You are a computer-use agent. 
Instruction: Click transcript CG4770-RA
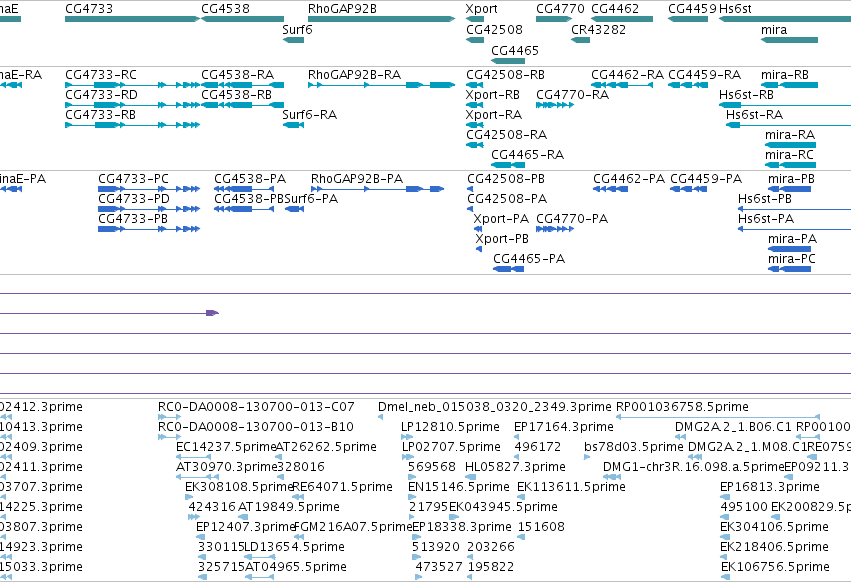pyautogui.click(x=572, y=94)
